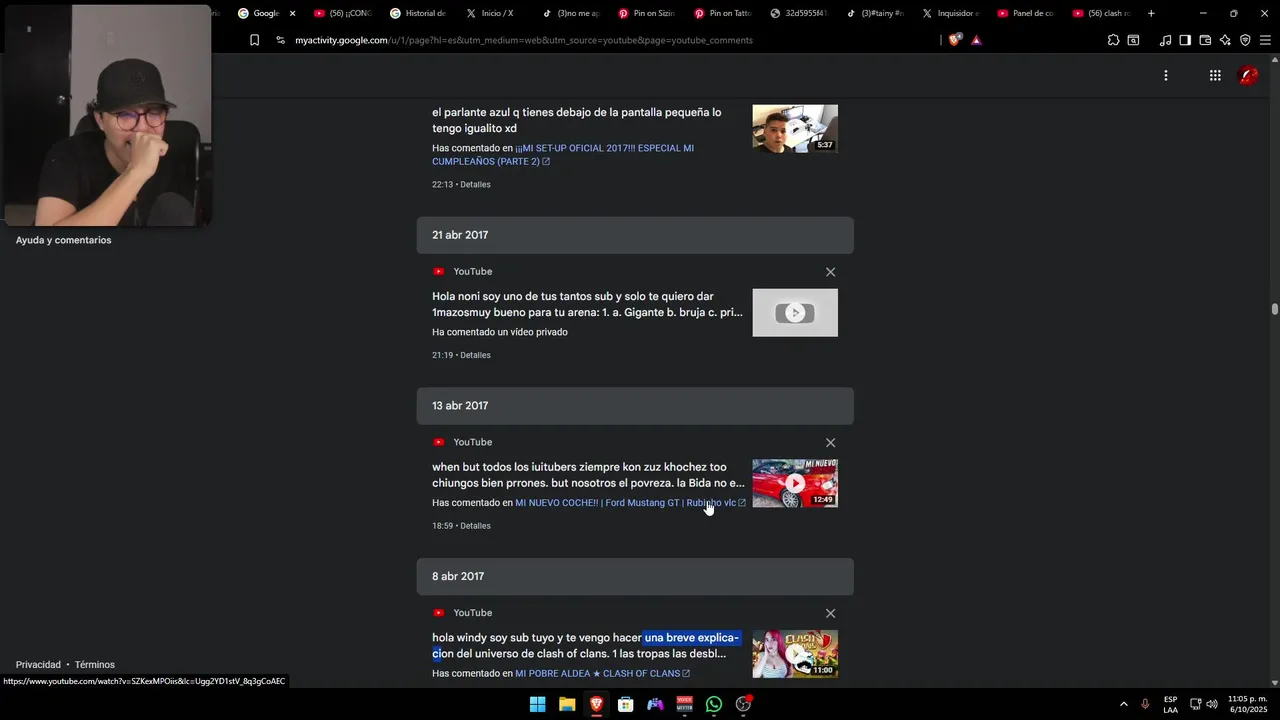Click the 8 abr 2017 date header
This screenshot has width=1280, height=720.
[x=635, y=577]
